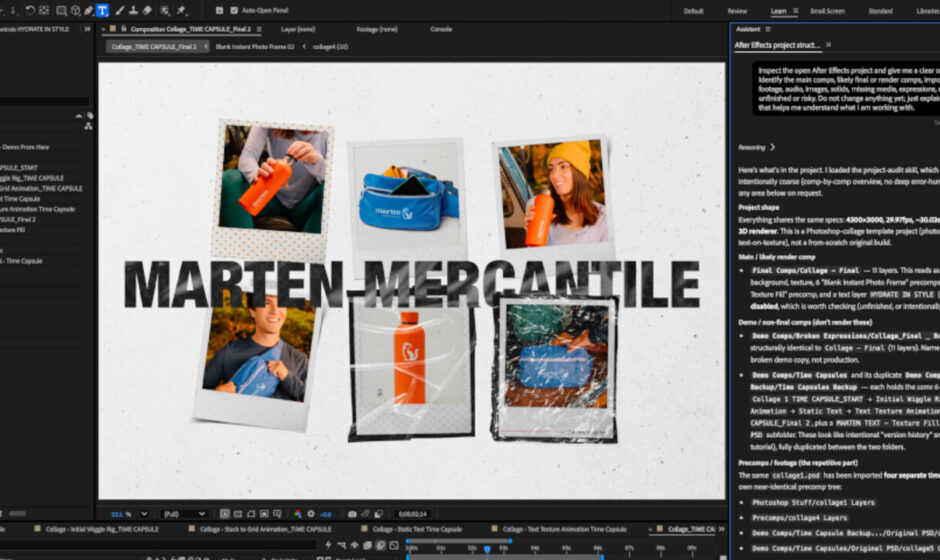
Task: Toggle the Region of Interest button
Action: click(x=264, y=514)
